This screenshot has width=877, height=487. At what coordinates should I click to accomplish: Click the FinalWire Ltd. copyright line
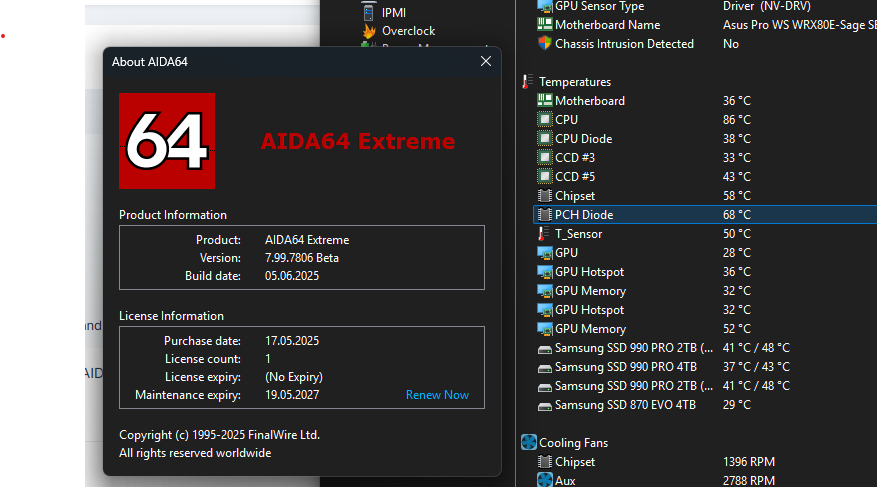click(x=219, y=435)
